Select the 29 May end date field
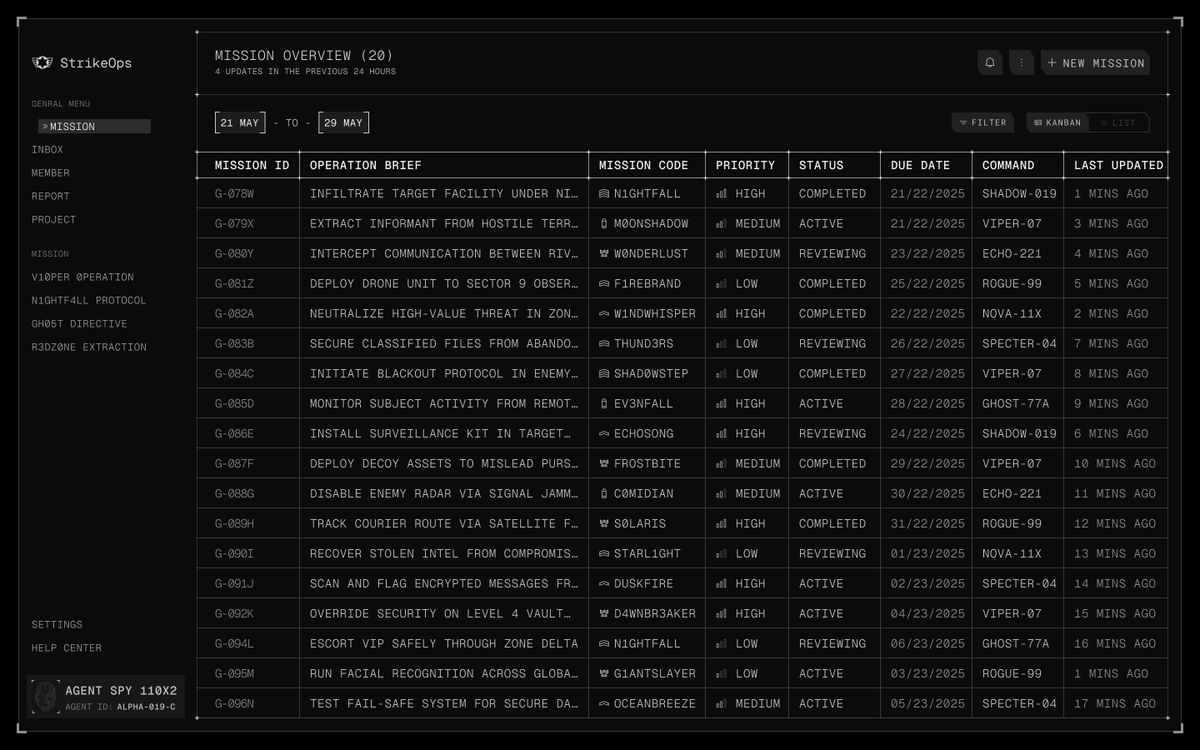Viewport: 1200px width, 750px height. [x=343, y=123]
